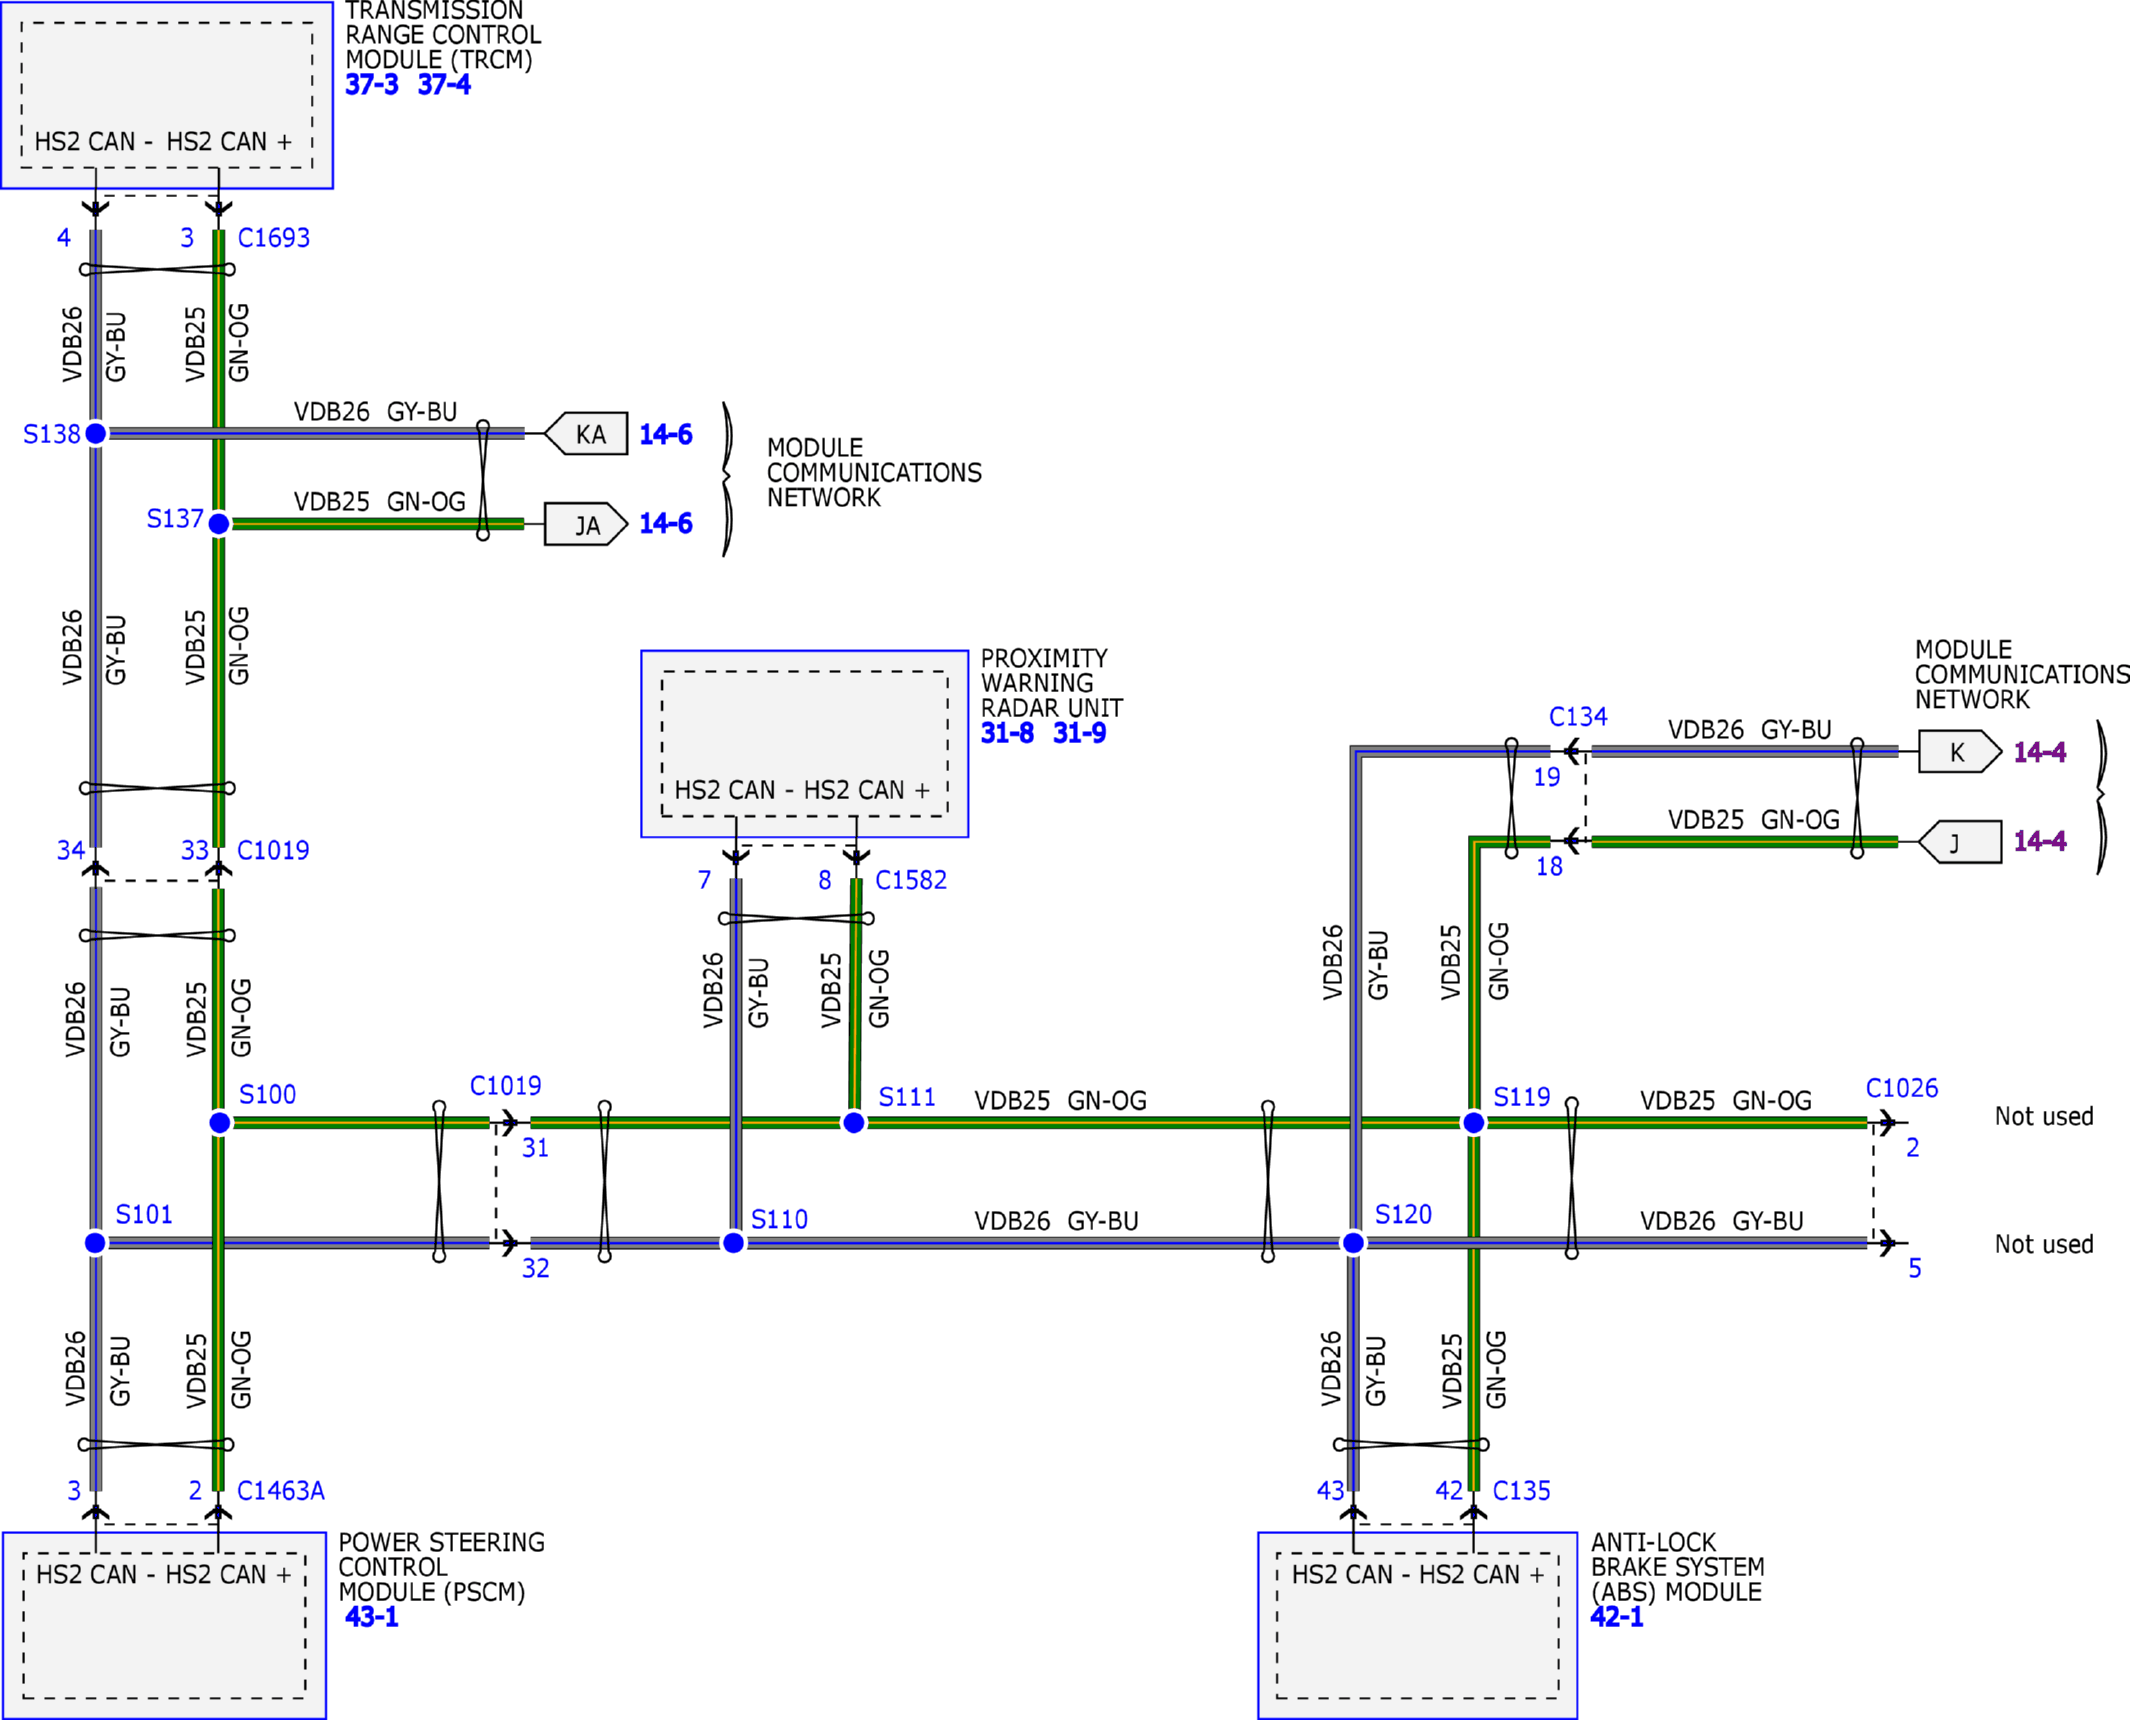This screenshot has height=1720, width=2130.
Task: Open the 42-1 ABS module reference
Action: (1617, 1617)
